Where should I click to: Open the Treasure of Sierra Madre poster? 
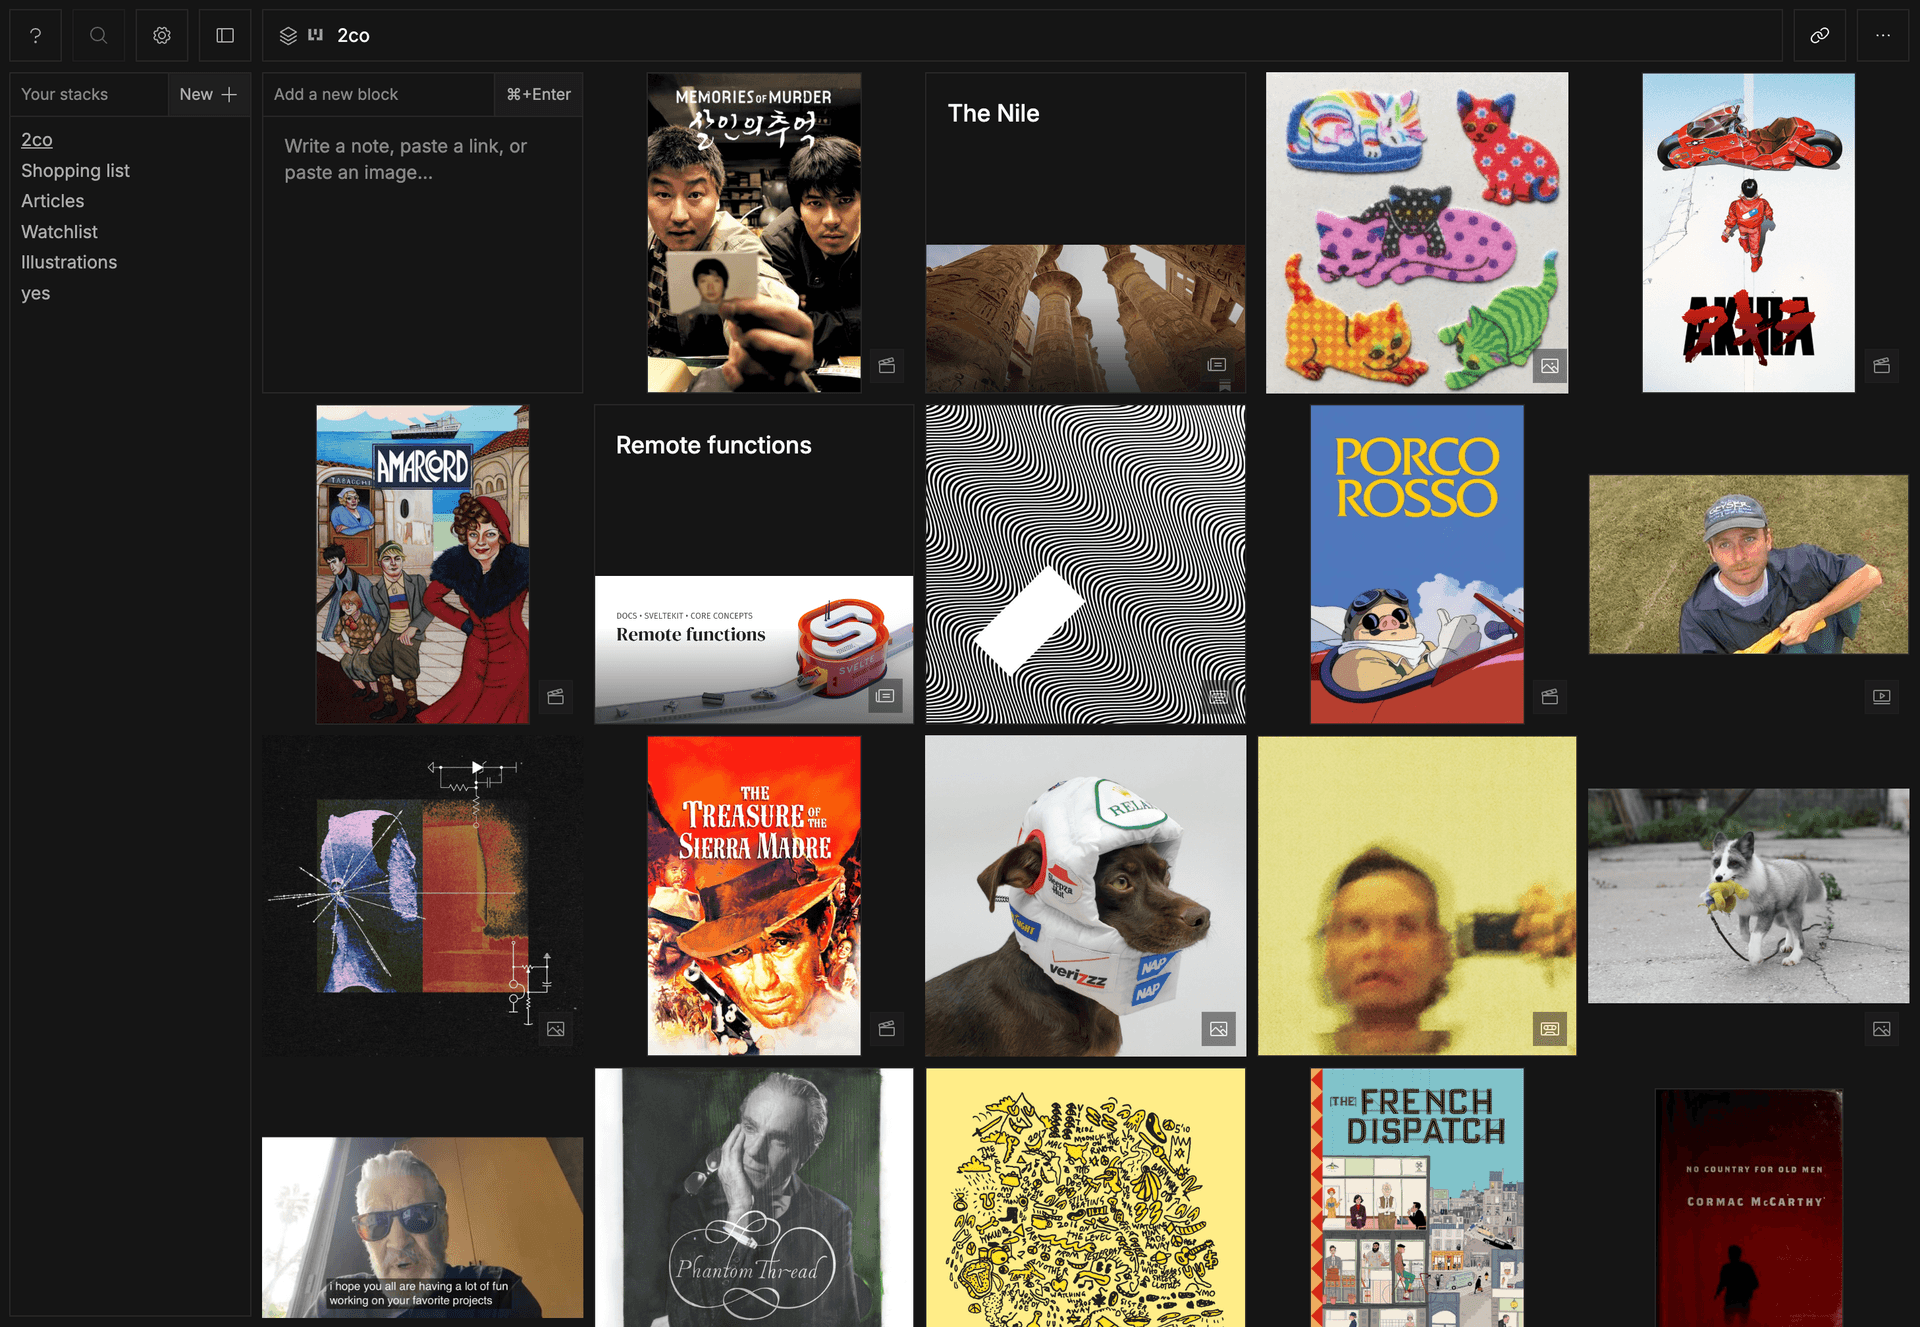coord(753,895)
